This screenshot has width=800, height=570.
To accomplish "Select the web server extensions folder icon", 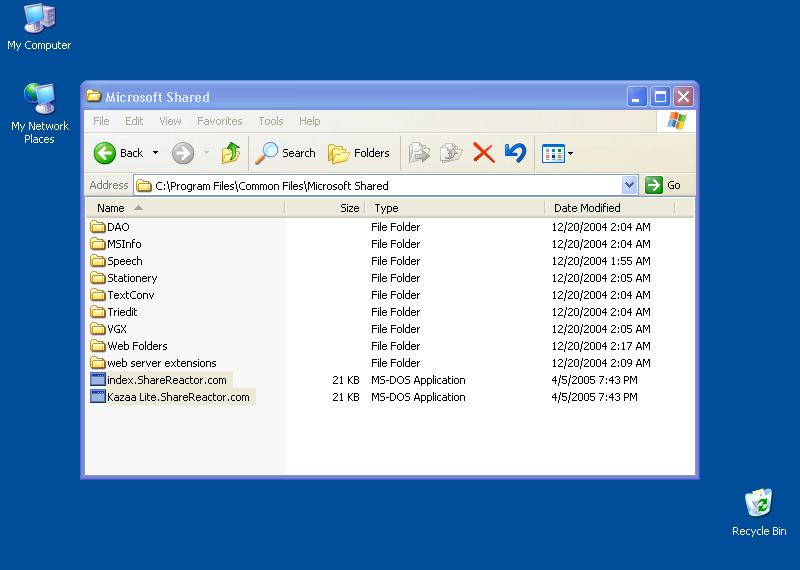I will click(x=97, y=363).
